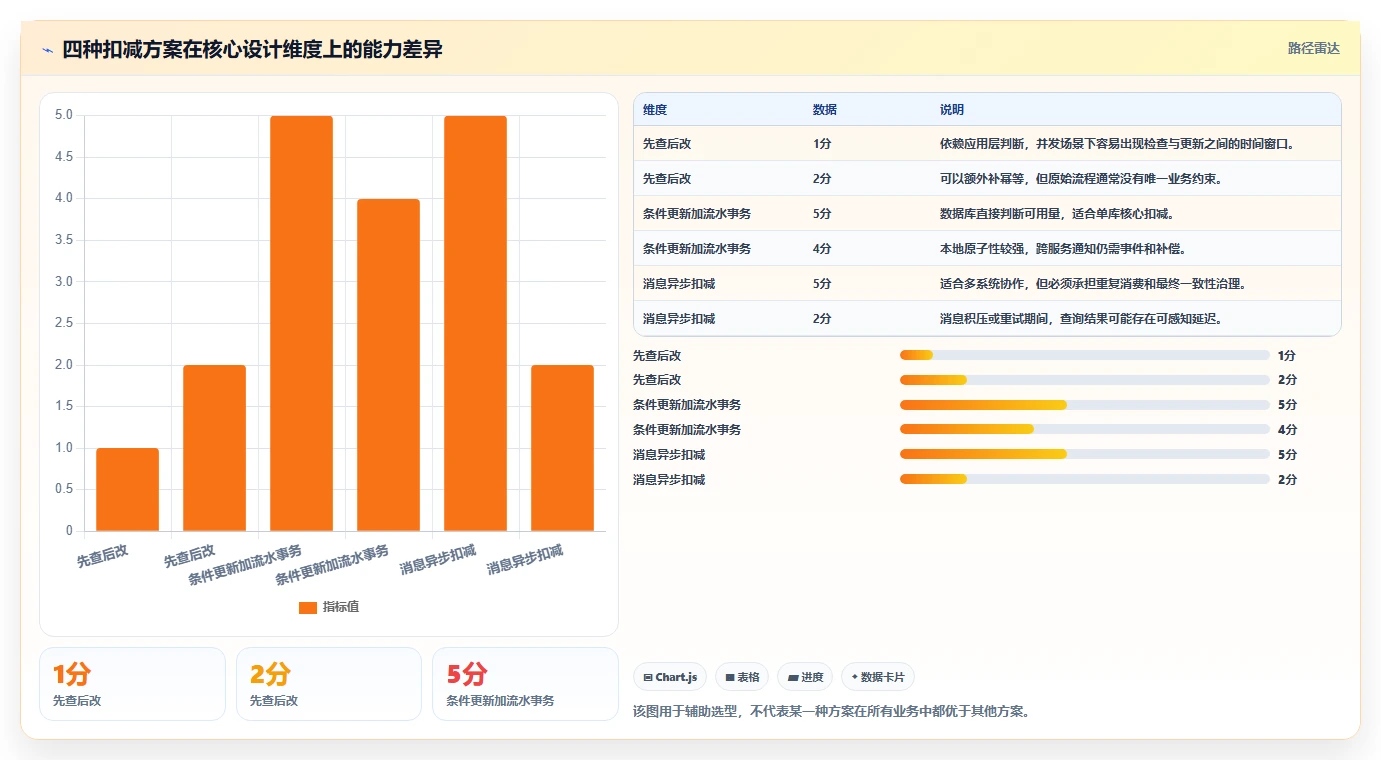This screenshot has width=1381, height=760.
Task: Click the footer note 该图用于辅助选型
Action: coord(832,712)
